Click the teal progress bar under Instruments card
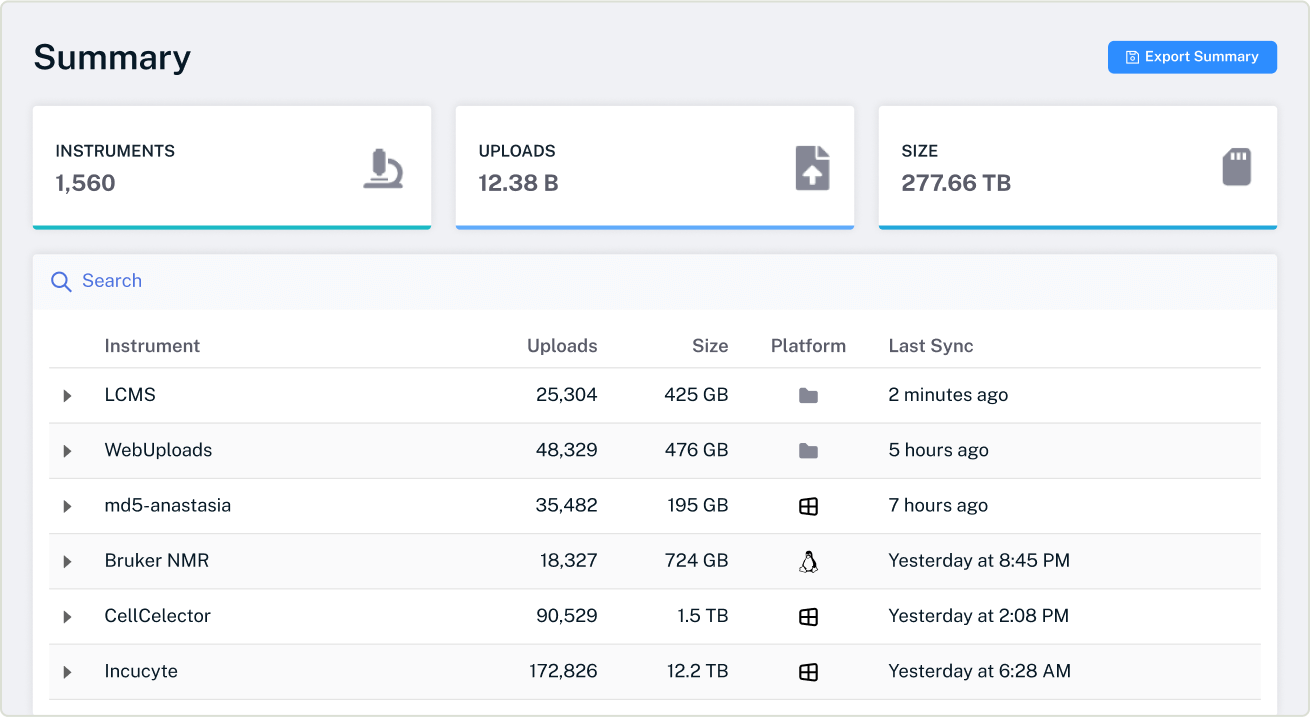Screen dimensions: 1310x717 pos(232,227)
